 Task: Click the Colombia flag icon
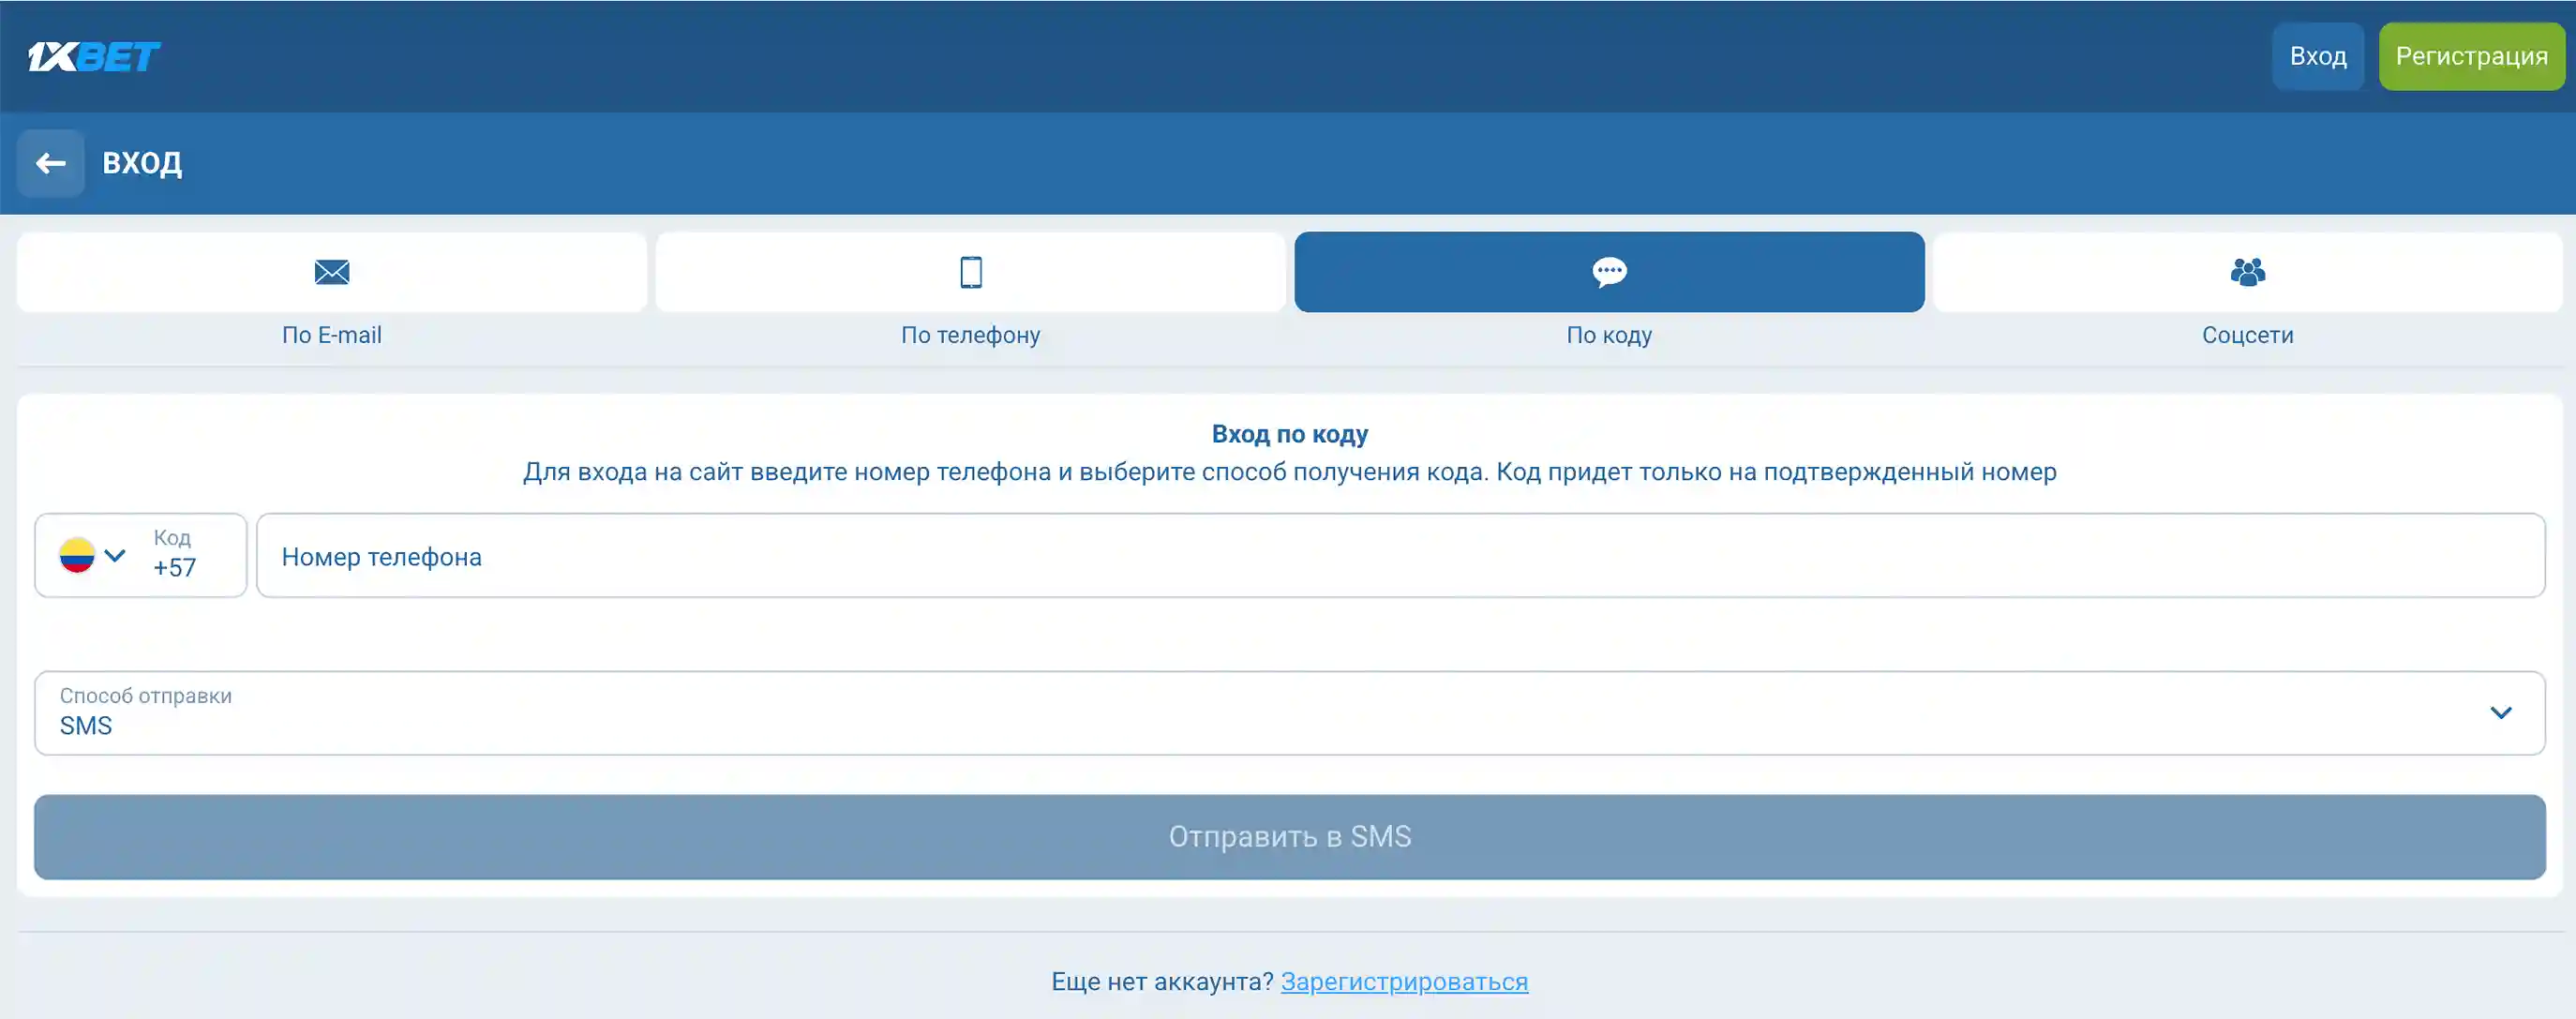(77, 556)
